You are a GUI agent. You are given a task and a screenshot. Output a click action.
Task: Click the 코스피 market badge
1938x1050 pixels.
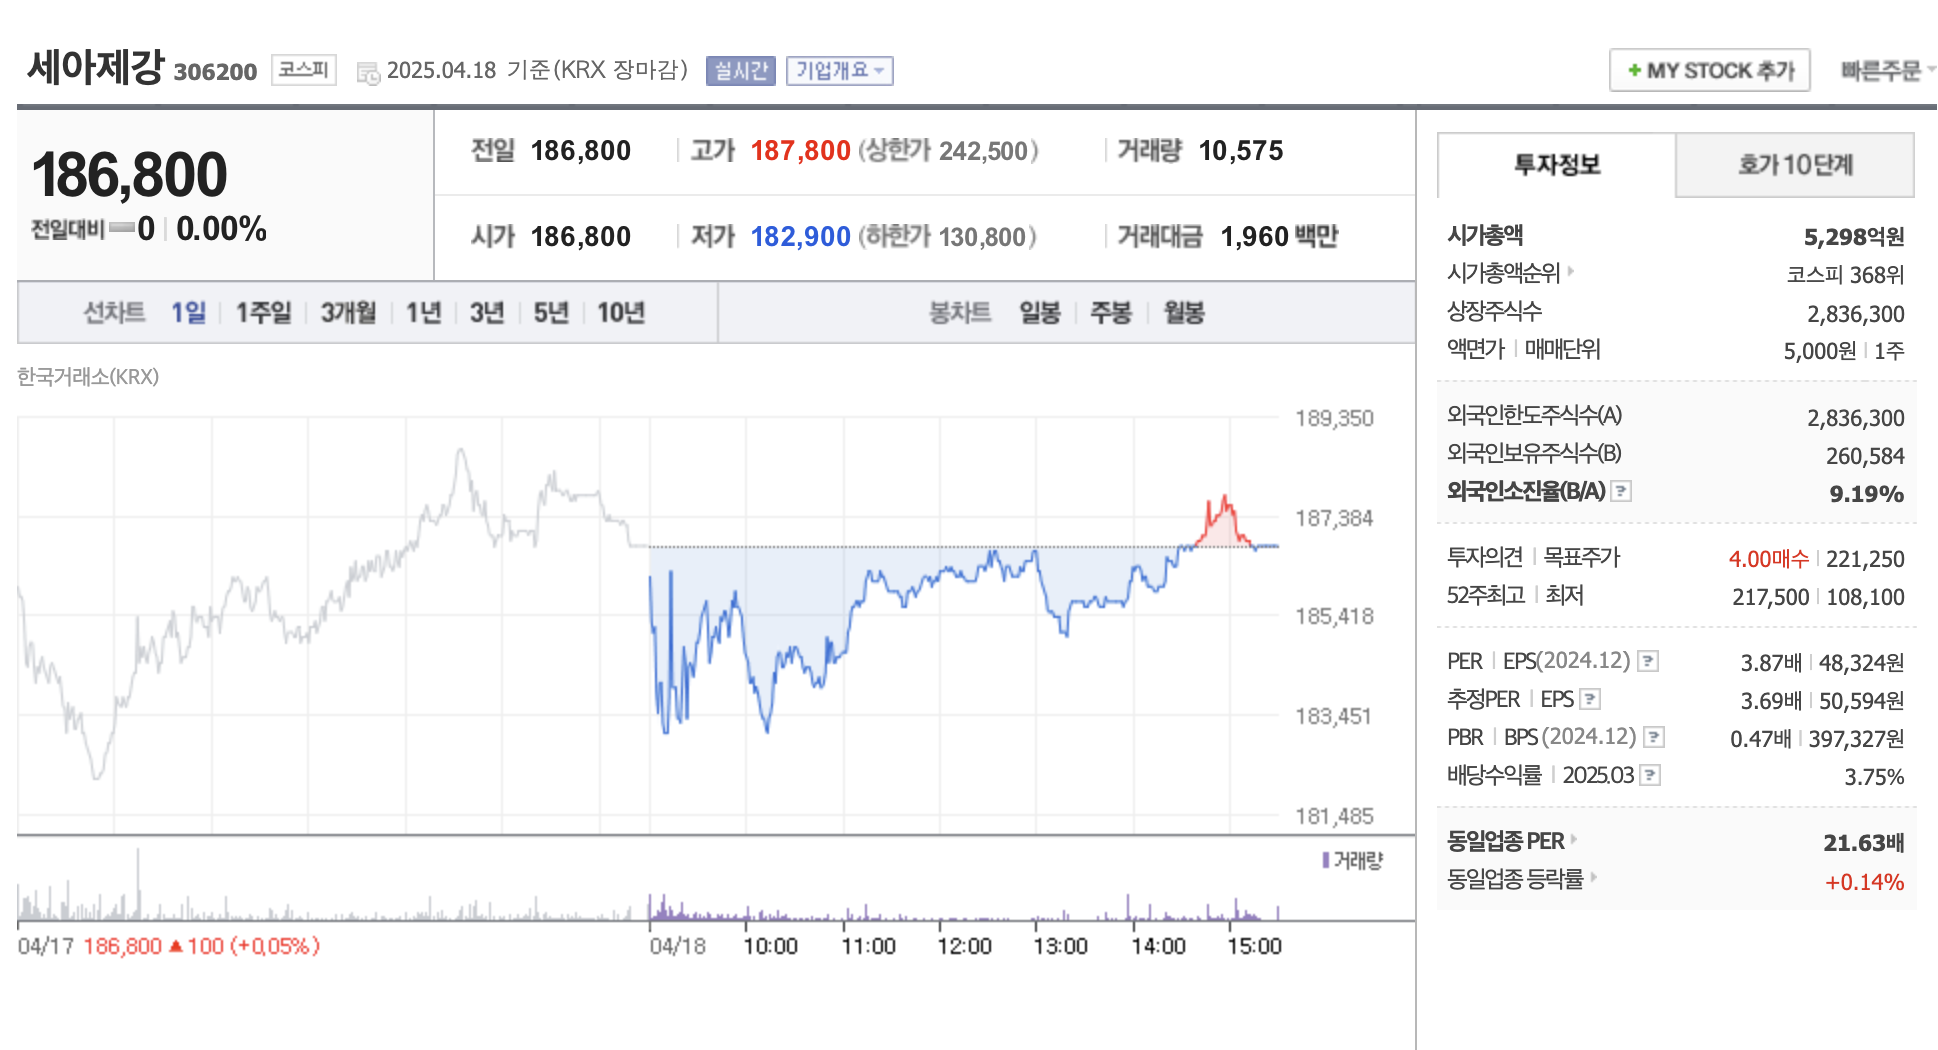pos(304,70)
